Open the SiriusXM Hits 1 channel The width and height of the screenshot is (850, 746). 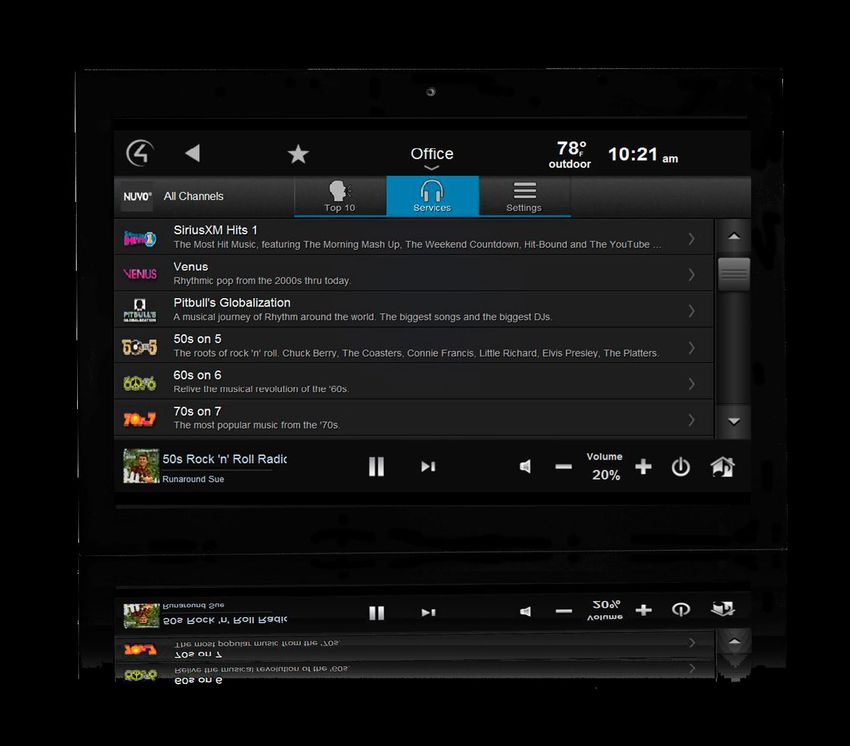414,237
